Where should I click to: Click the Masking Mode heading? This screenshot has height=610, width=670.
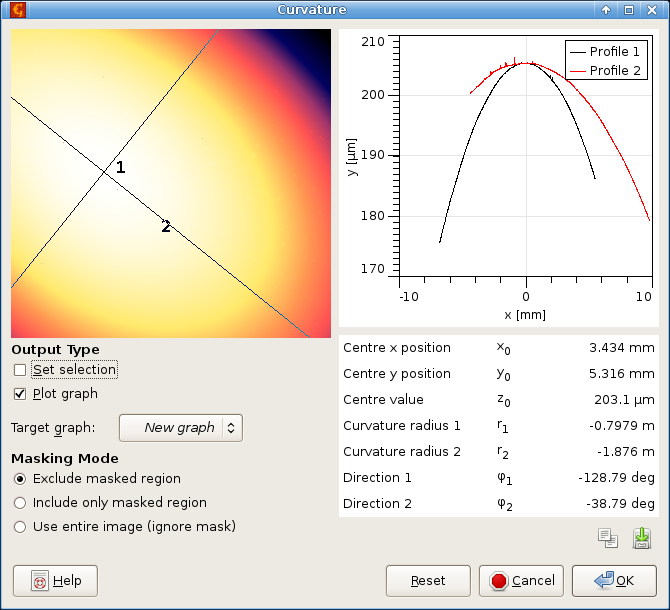tap(65, 458)
